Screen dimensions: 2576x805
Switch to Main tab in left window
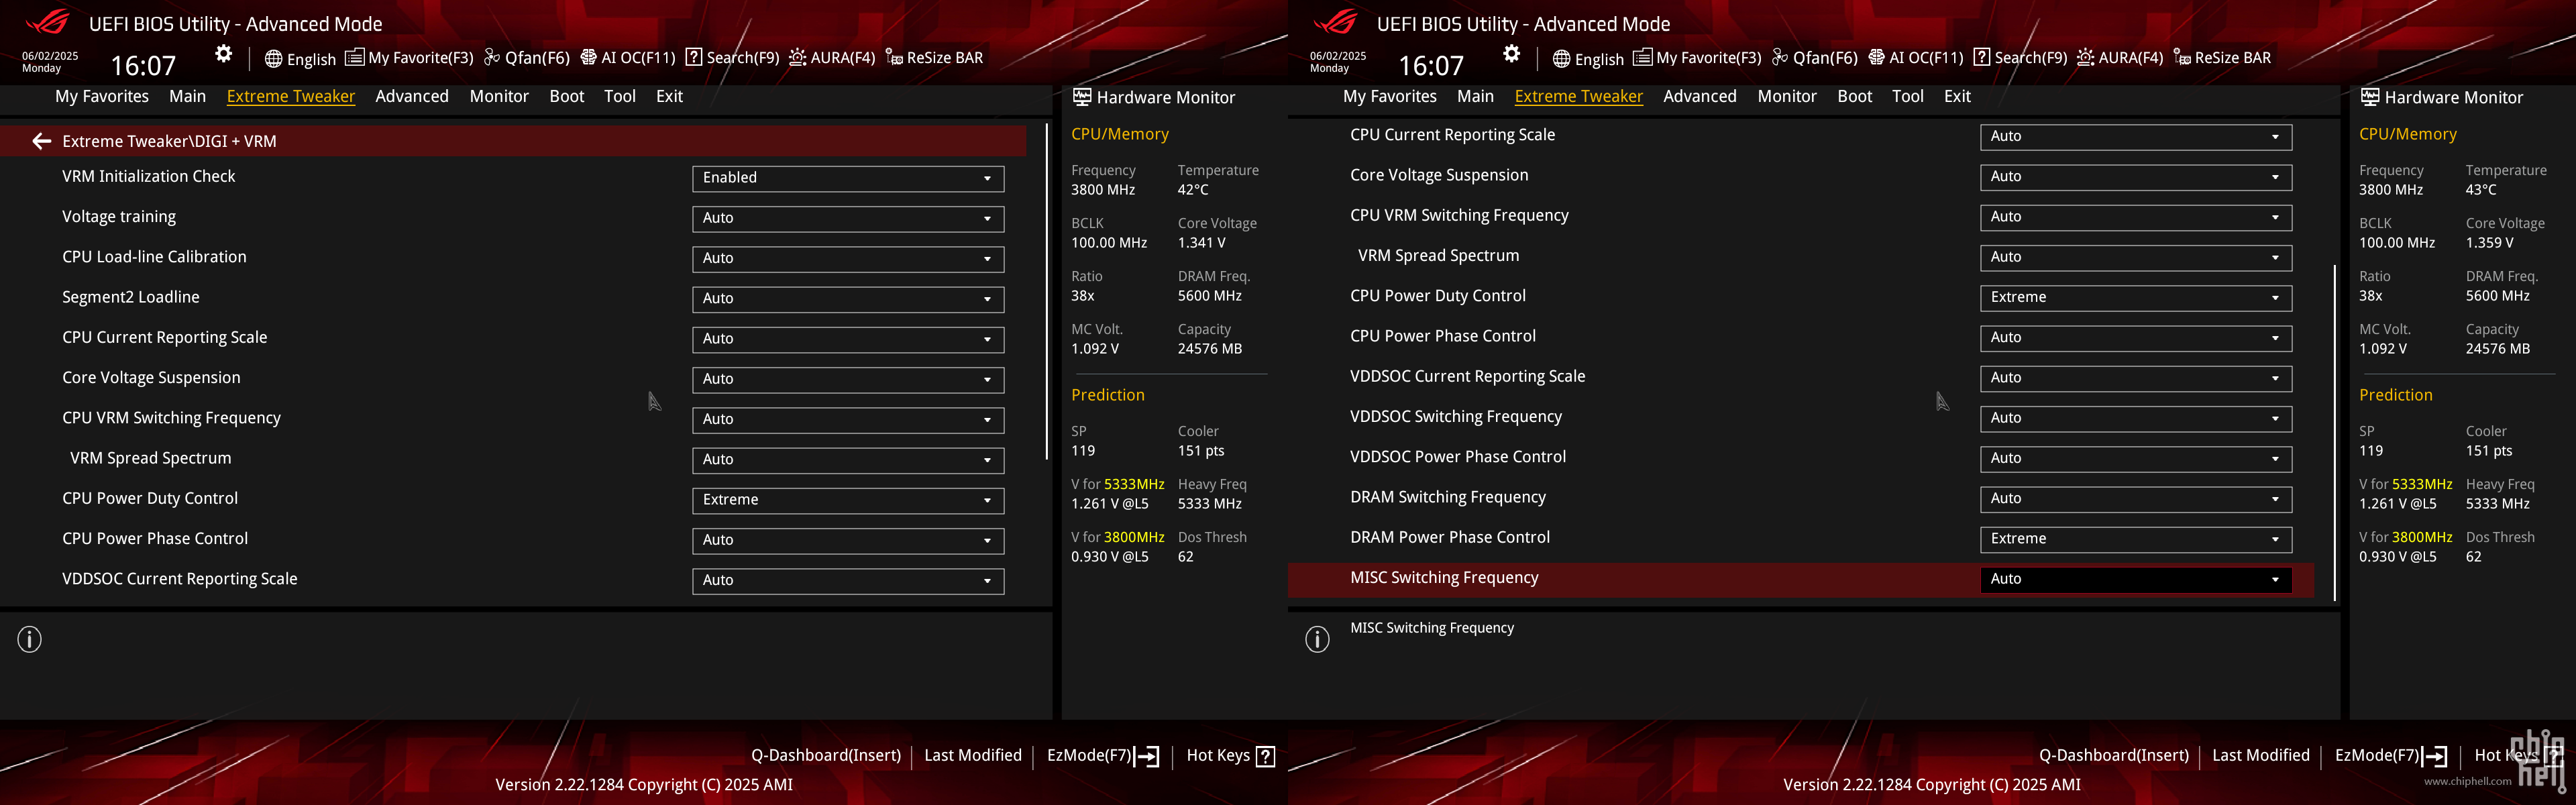187,97
